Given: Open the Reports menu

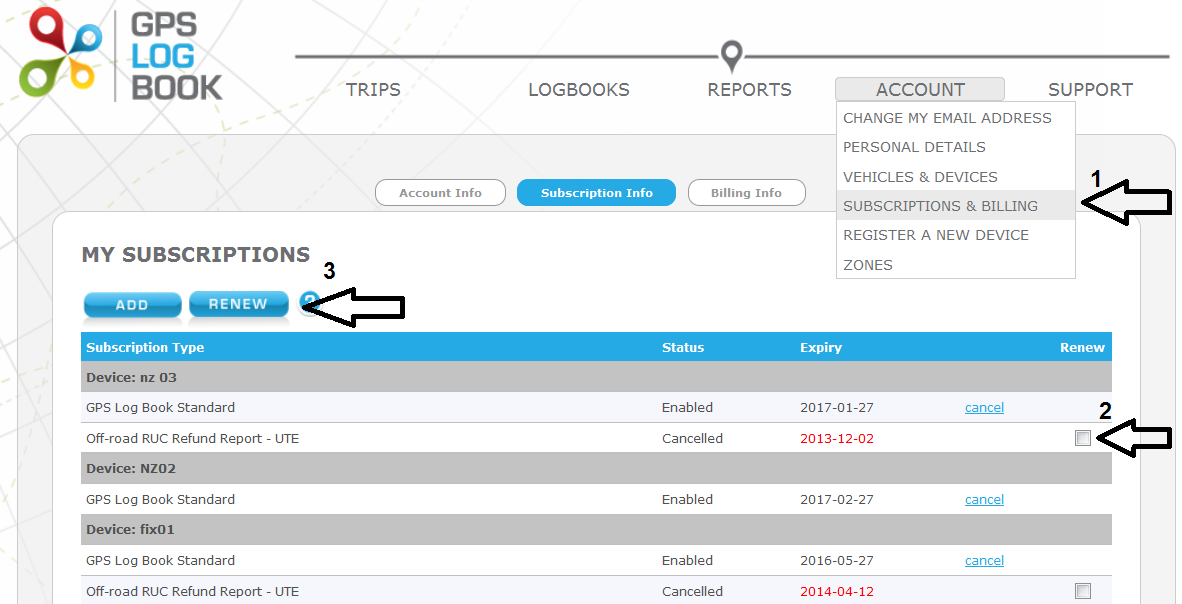Looking at the screenshot, I should coord(749,90).
